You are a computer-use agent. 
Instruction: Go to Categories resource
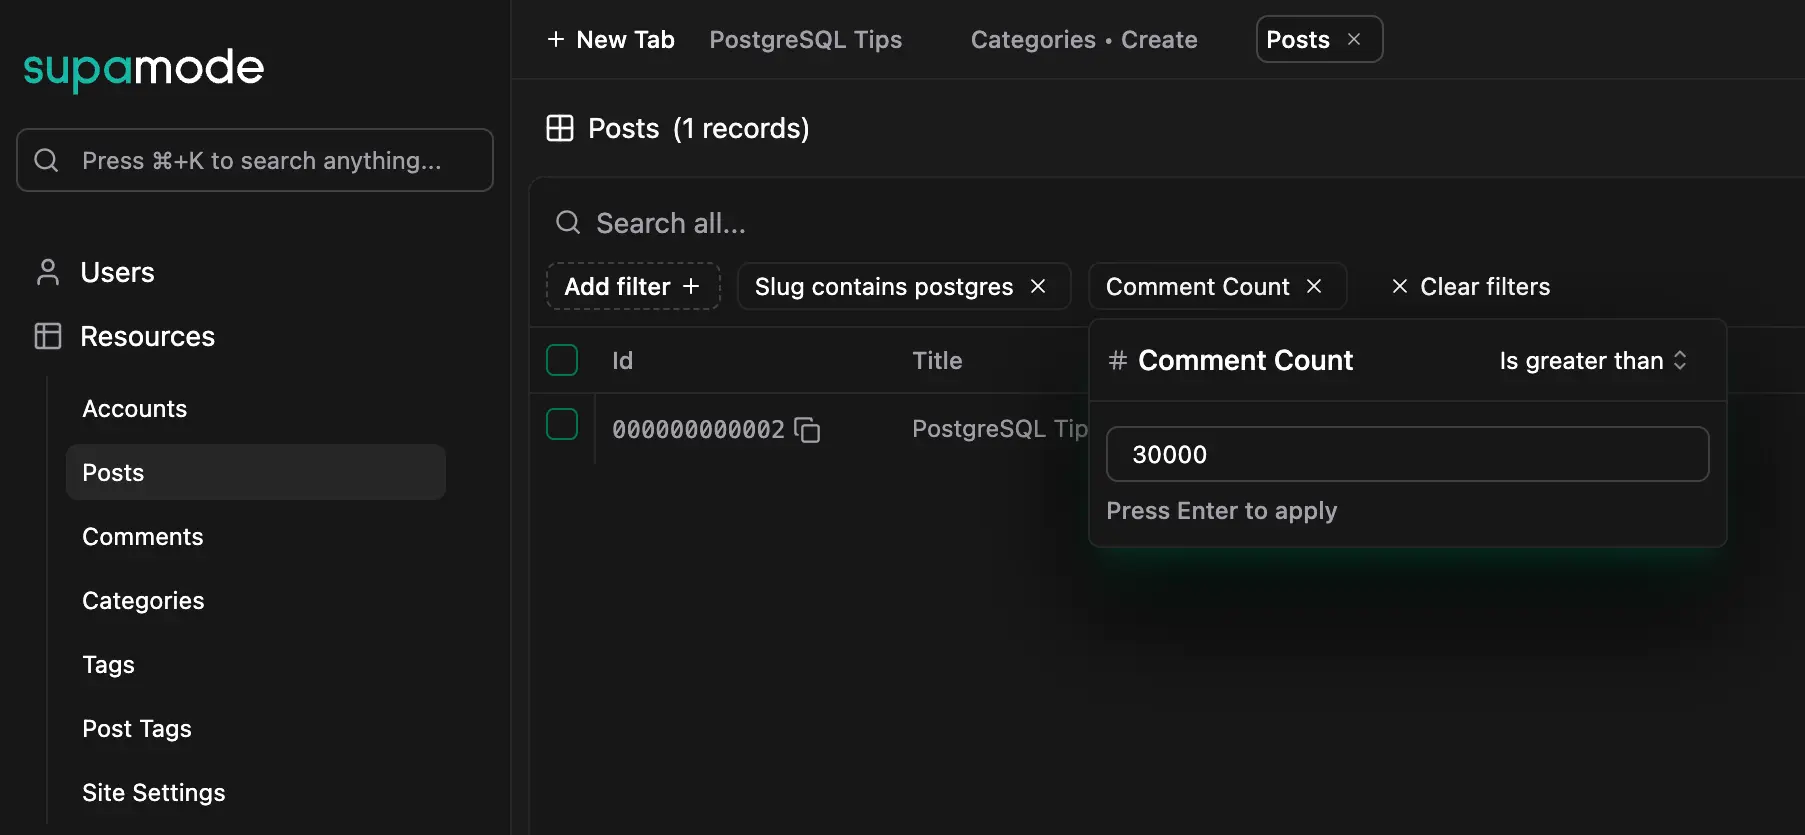tap(143, 600)
